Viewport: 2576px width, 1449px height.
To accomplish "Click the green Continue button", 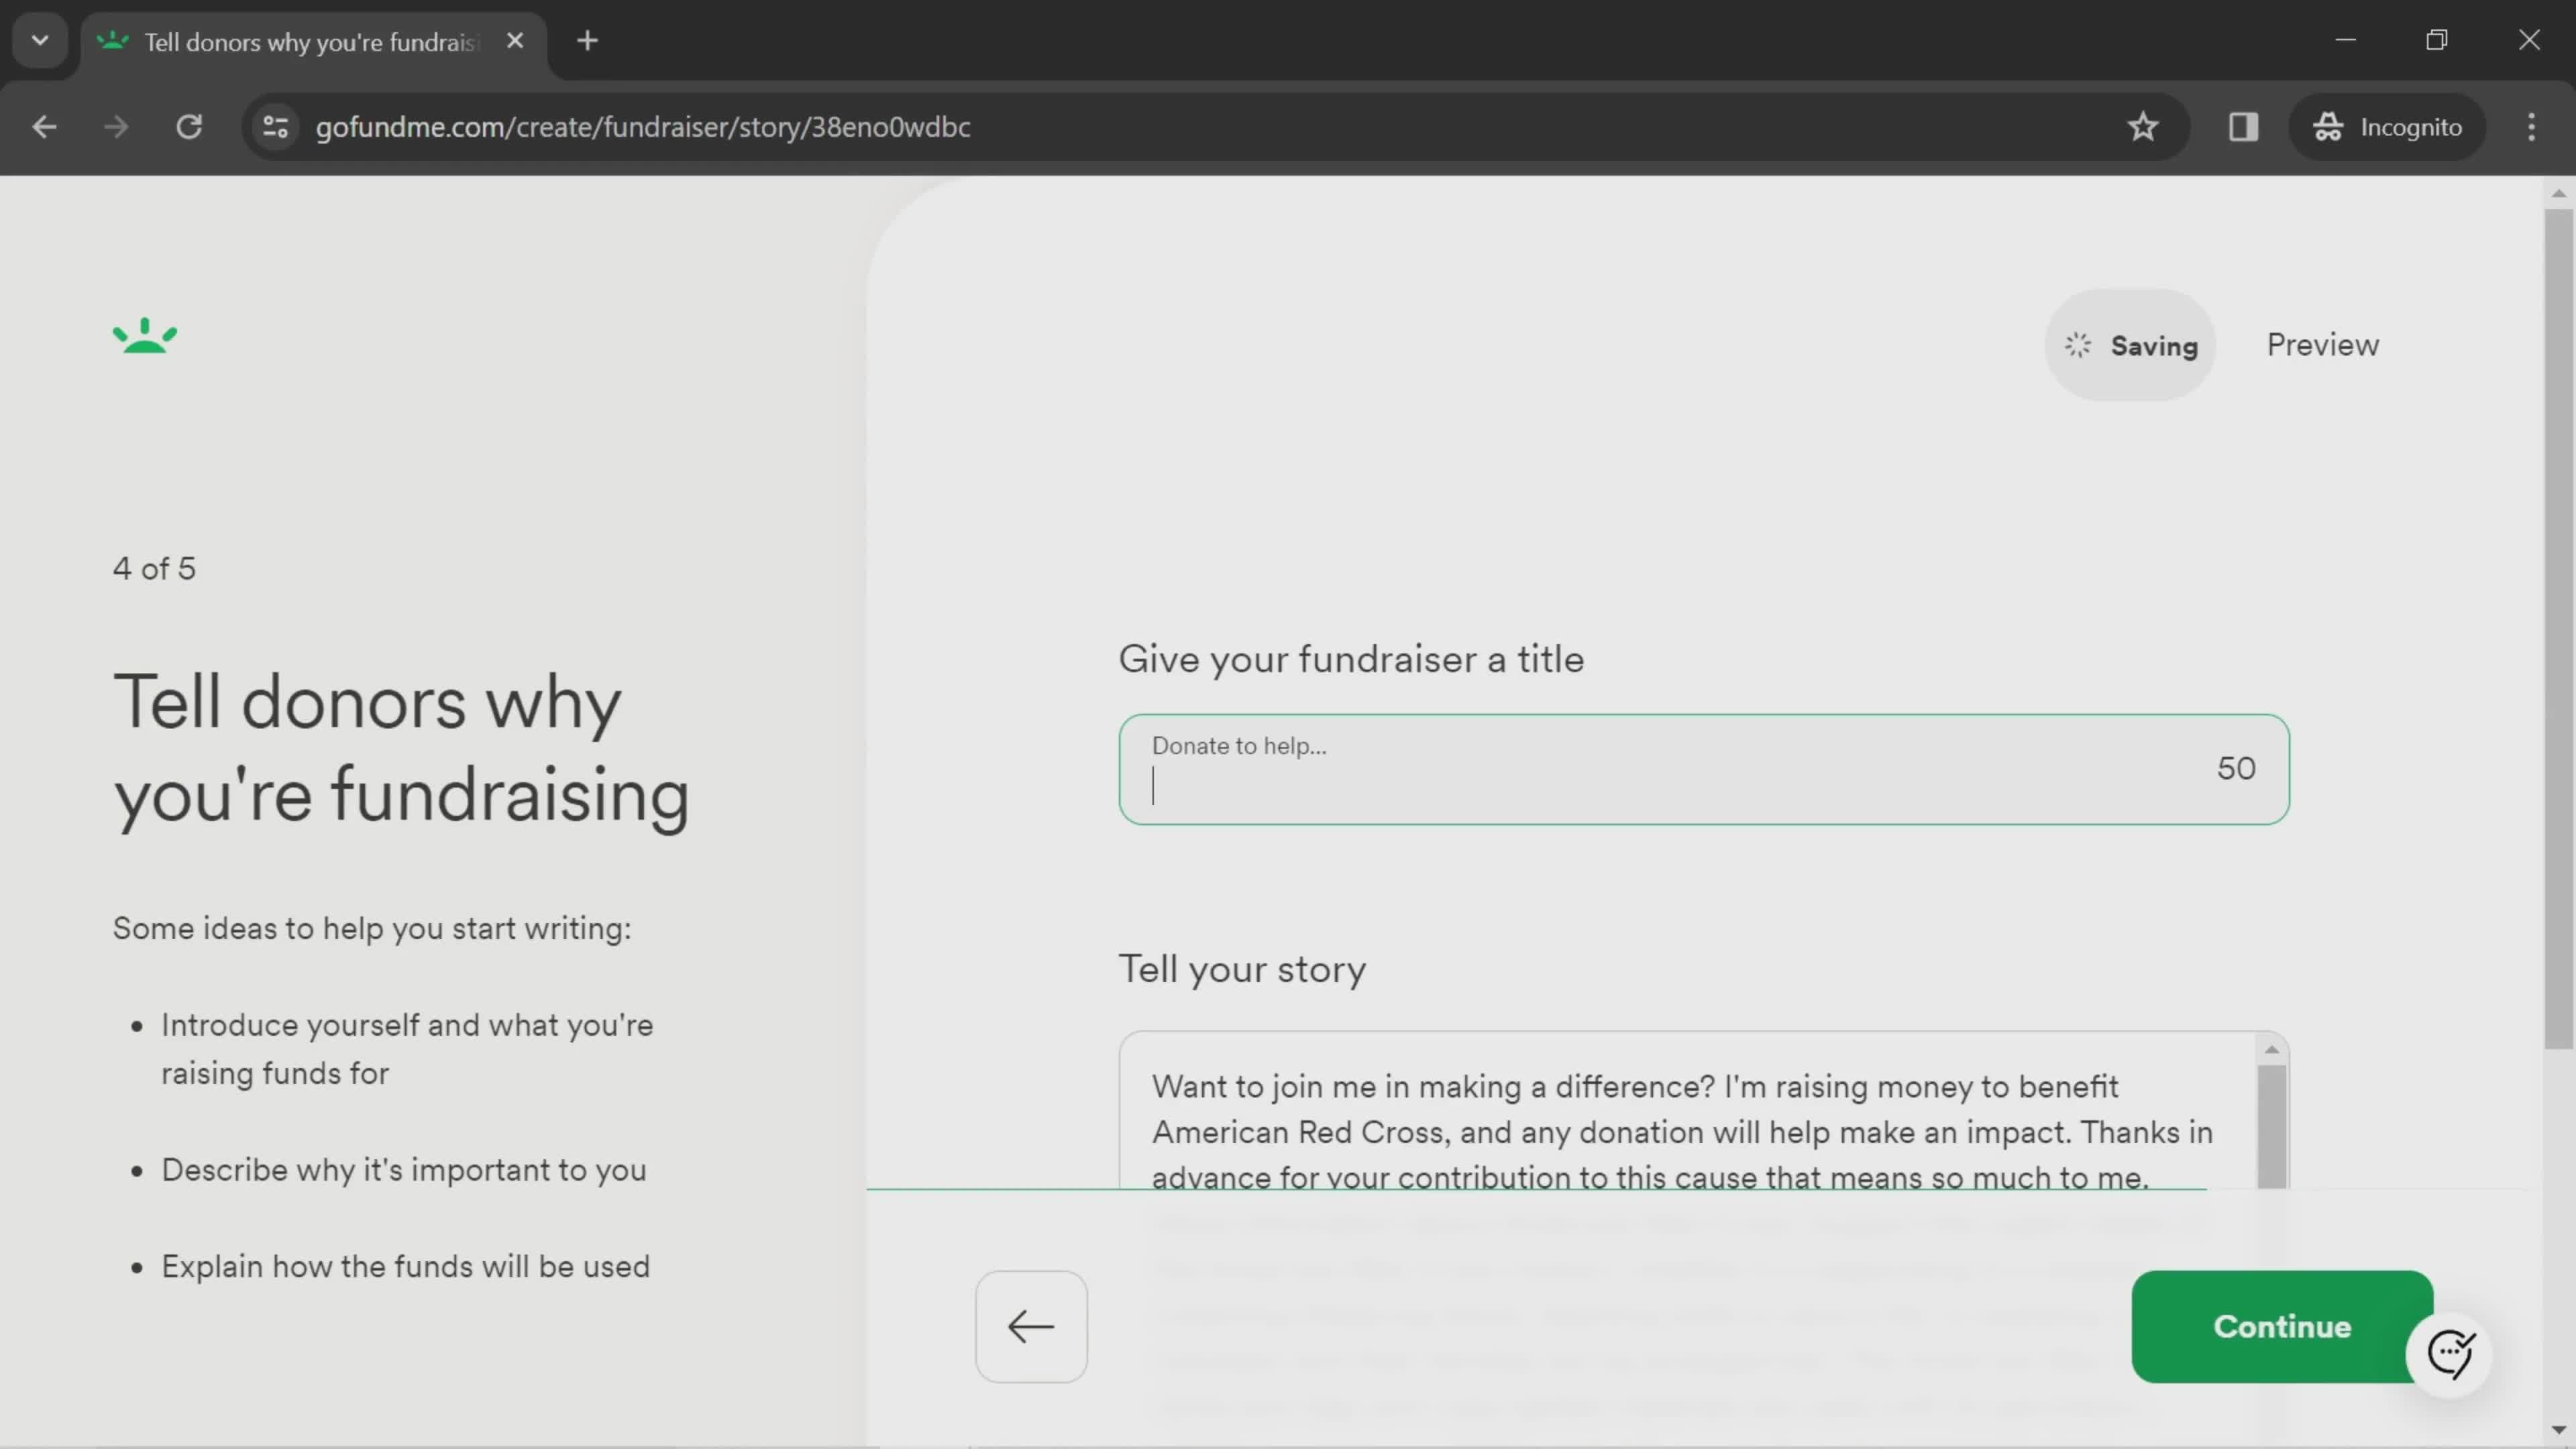I will coord(2282,1326).
